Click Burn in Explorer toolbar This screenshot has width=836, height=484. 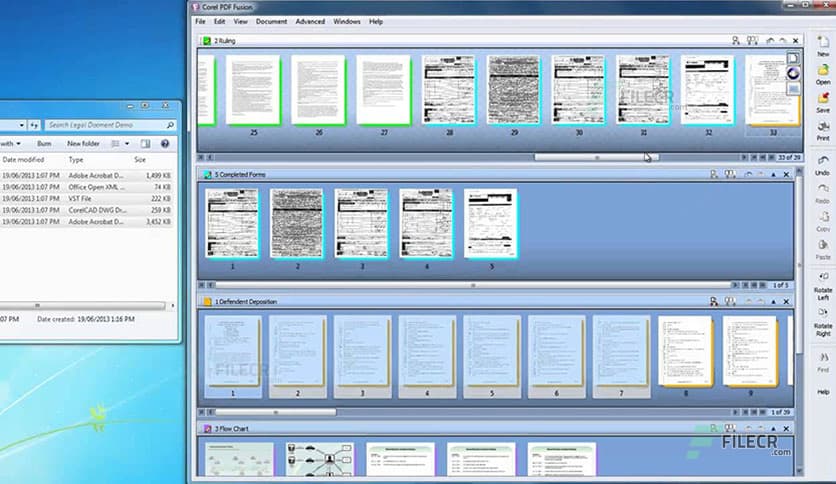(x=44, y=143)
